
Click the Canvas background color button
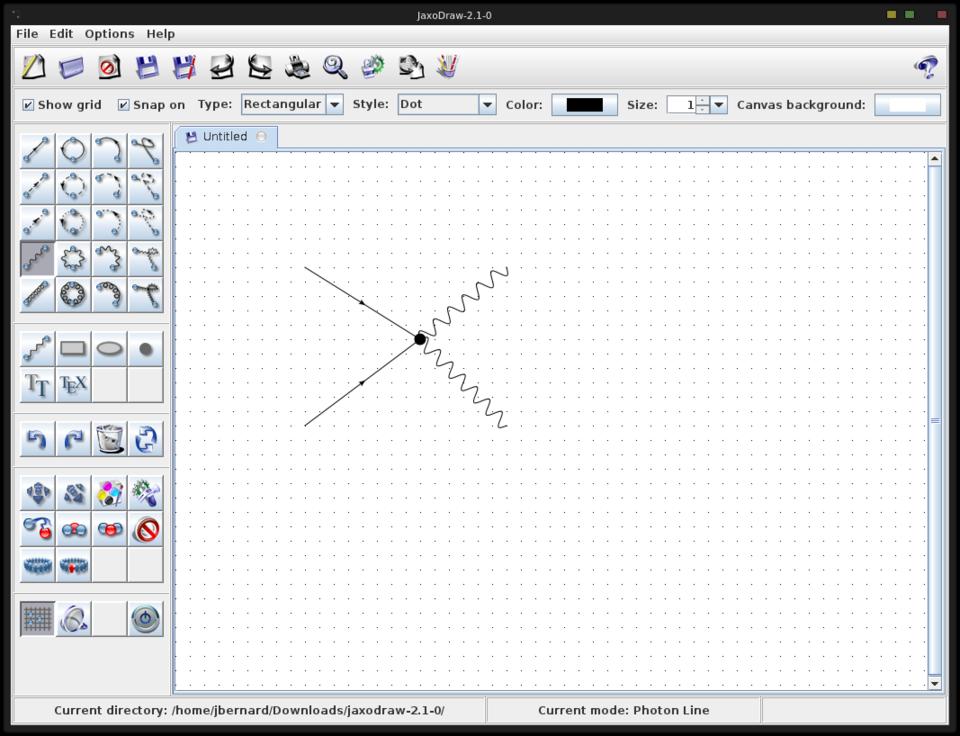click(907, 105)
